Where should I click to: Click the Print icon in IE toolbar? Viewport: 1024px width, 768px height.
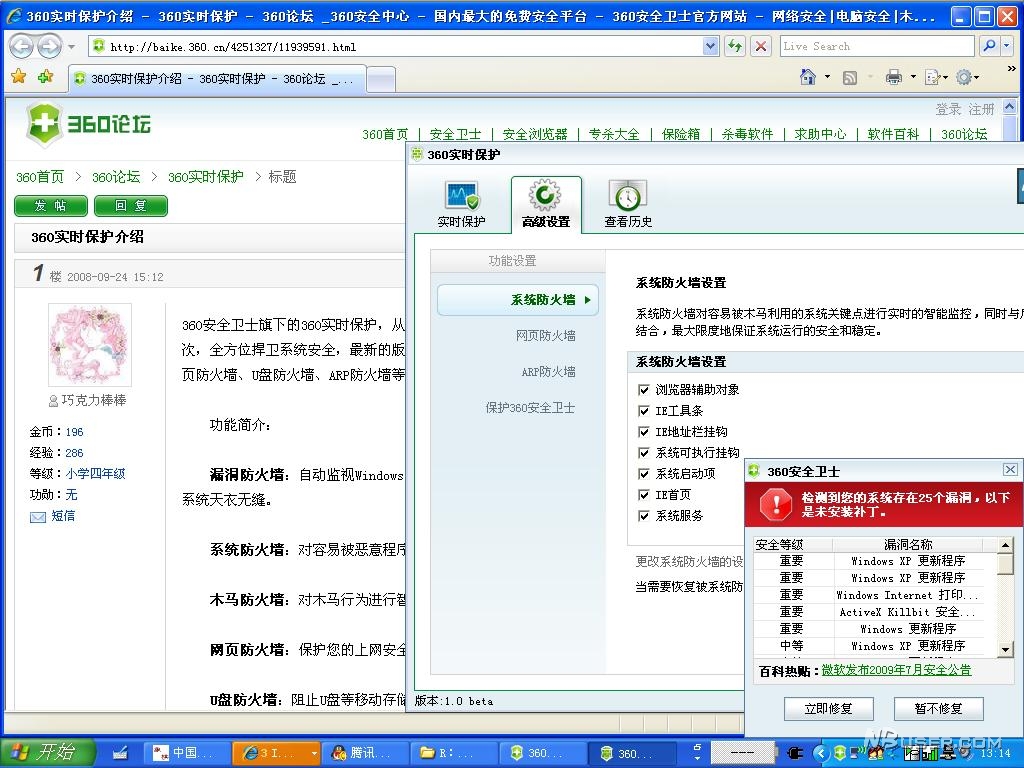pos(893,77)
